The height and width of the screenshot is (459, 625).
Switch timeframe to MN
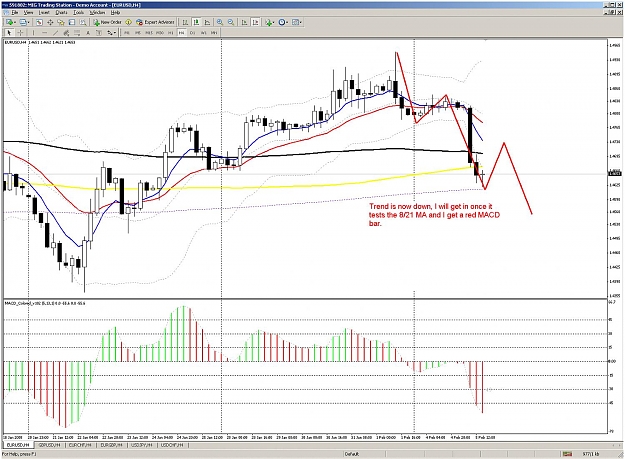coord(214,33)
